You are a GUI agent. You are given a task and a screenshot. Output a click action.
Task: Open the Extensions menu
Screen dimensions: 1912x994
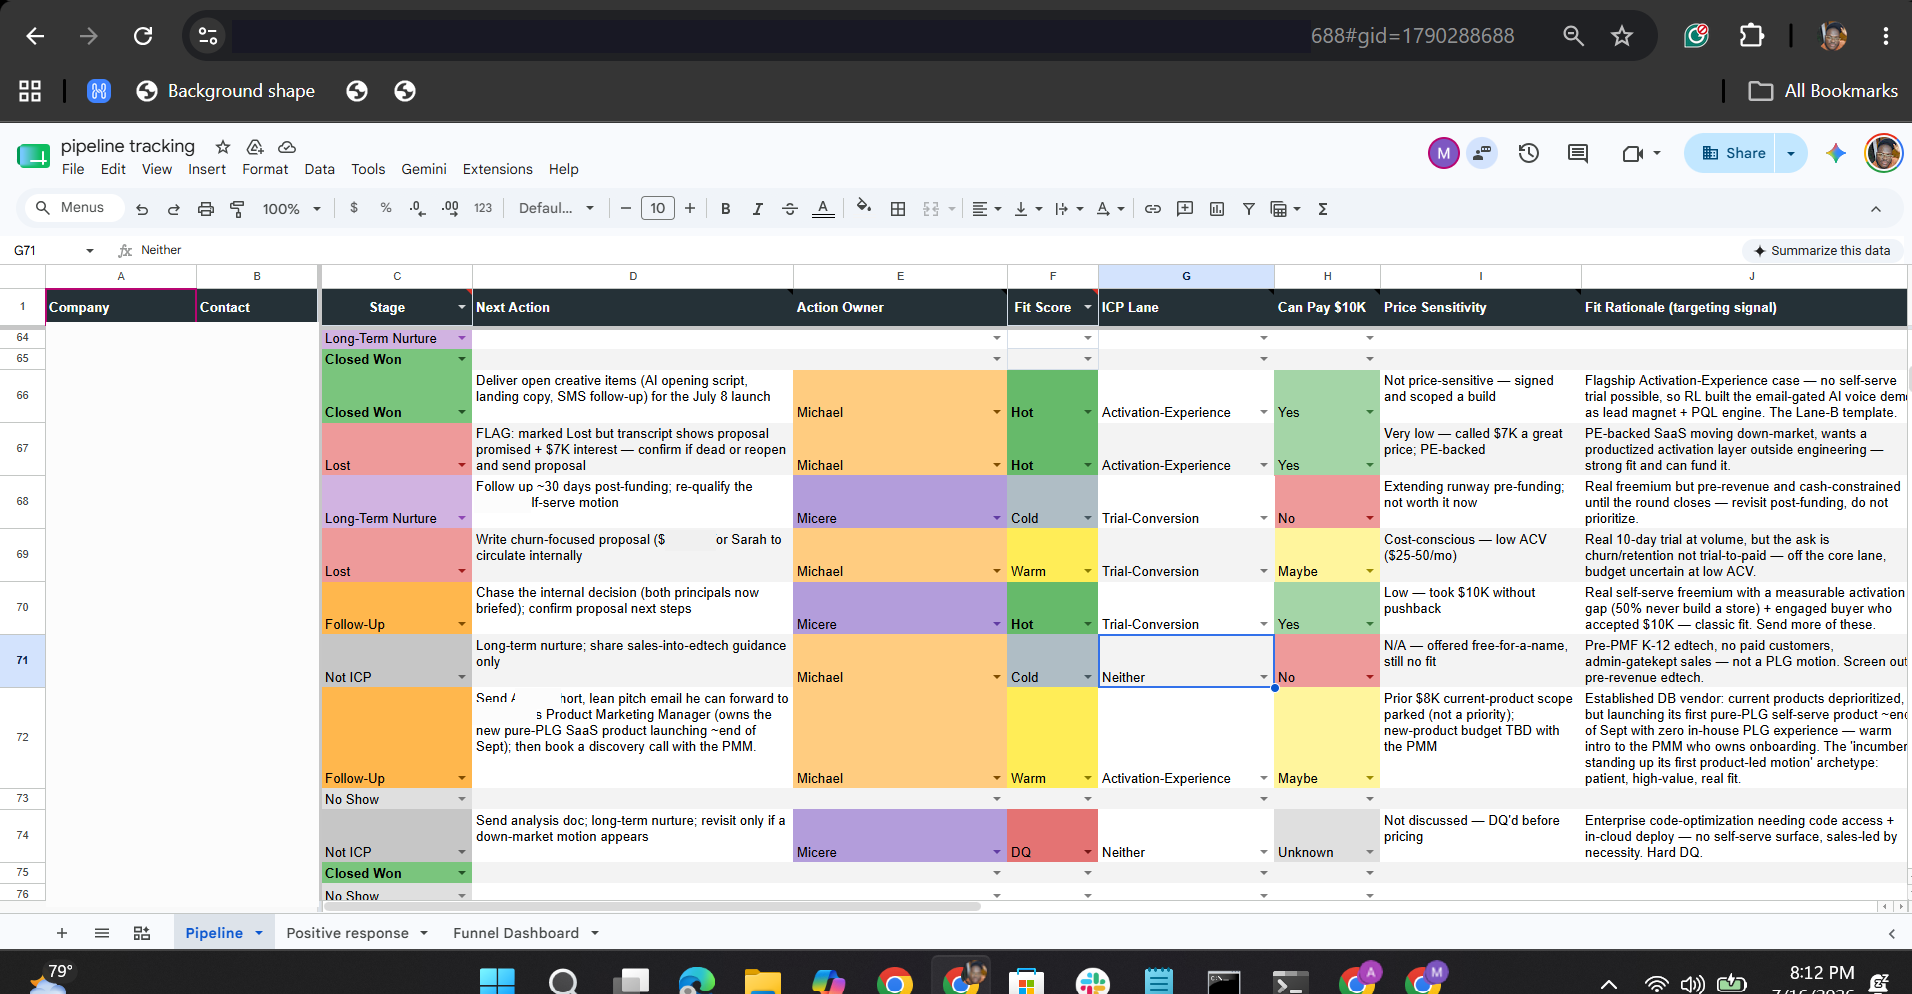tap(497, 169)
